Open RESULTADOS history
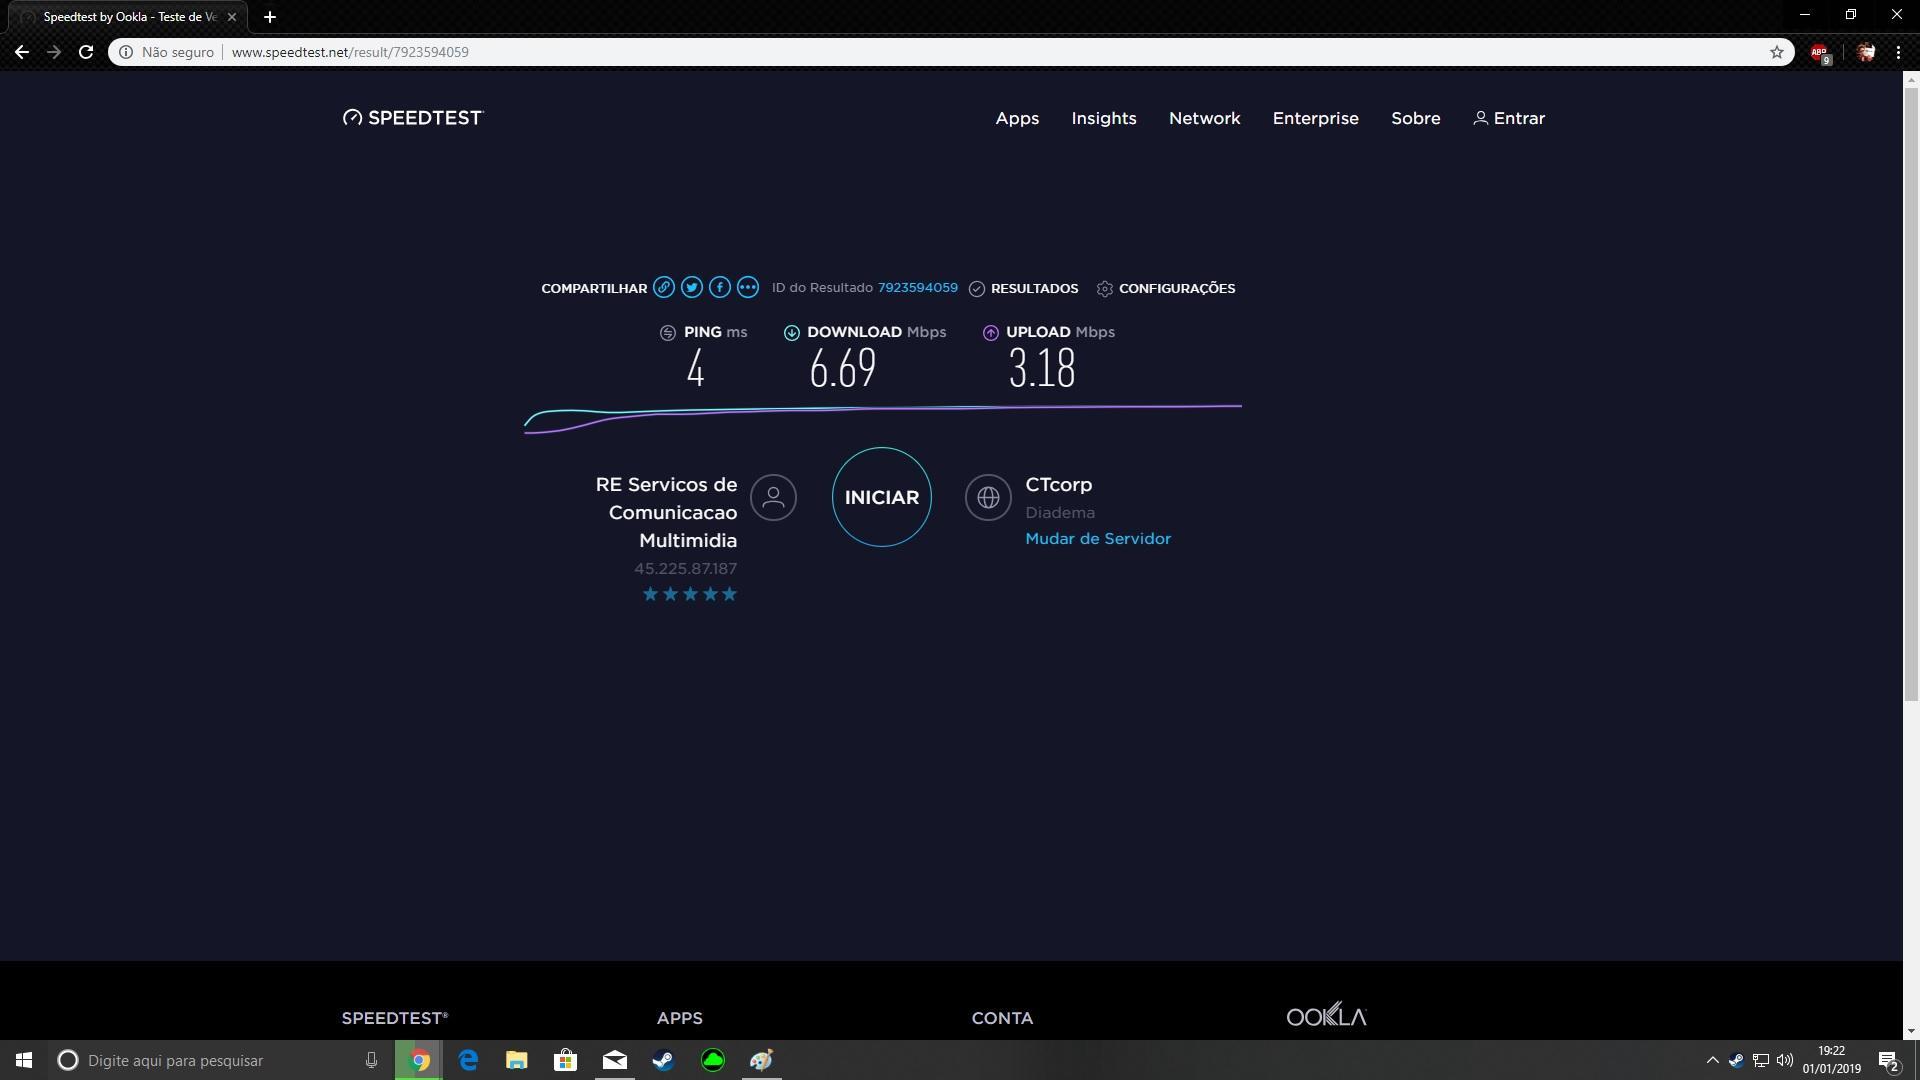 [1034, 289]
